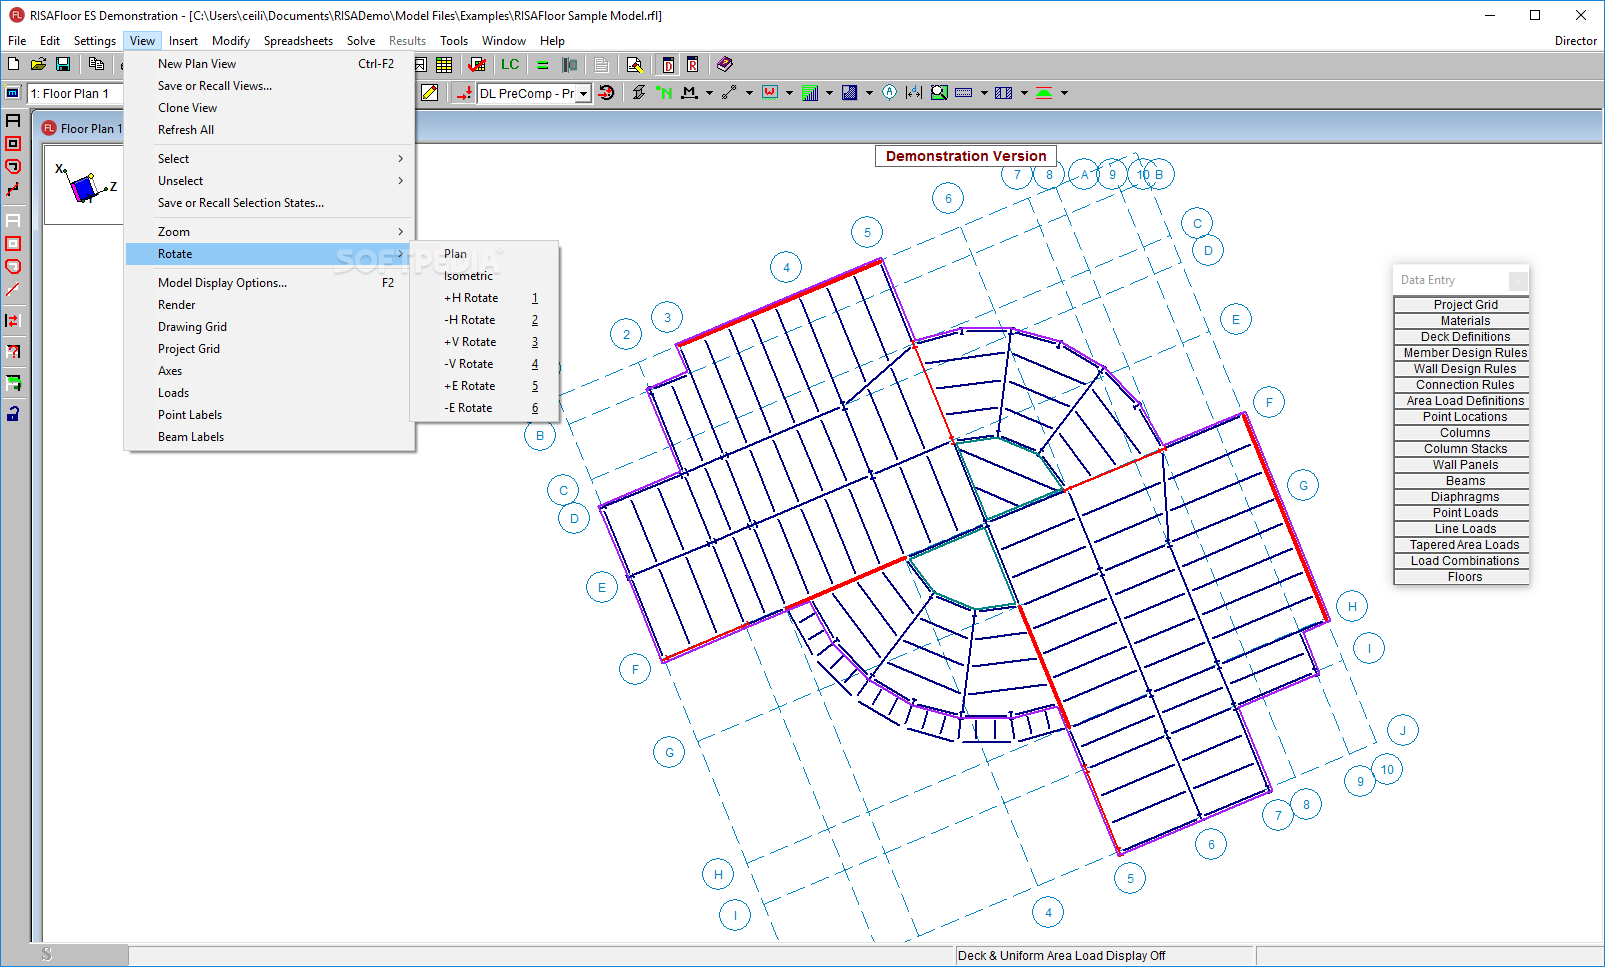Screen dimensions: 1605x967
Task: Click the red square draw icon in sidebar
Action: click(13, 144)
